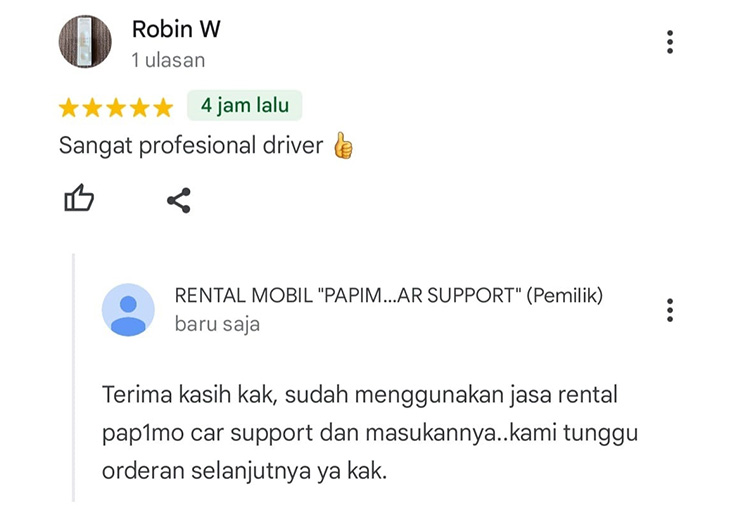The width and height of the screenshot is (746, 514).
Task: Open the three-dot menu on the owner's reply
Action: click(x=670, y=310)
